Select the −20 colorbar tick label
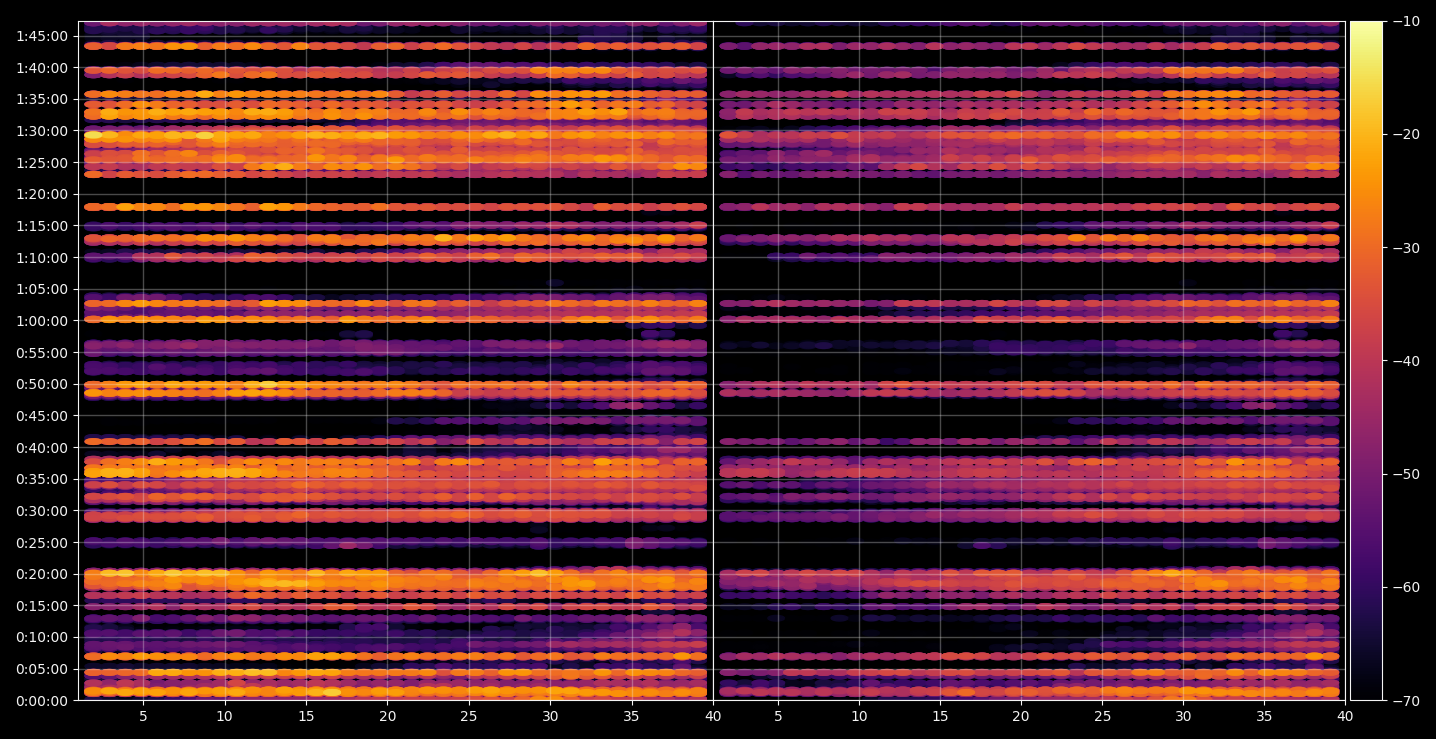The height and width of the screenshot is (739, 1436). (x=1405, y=134)
